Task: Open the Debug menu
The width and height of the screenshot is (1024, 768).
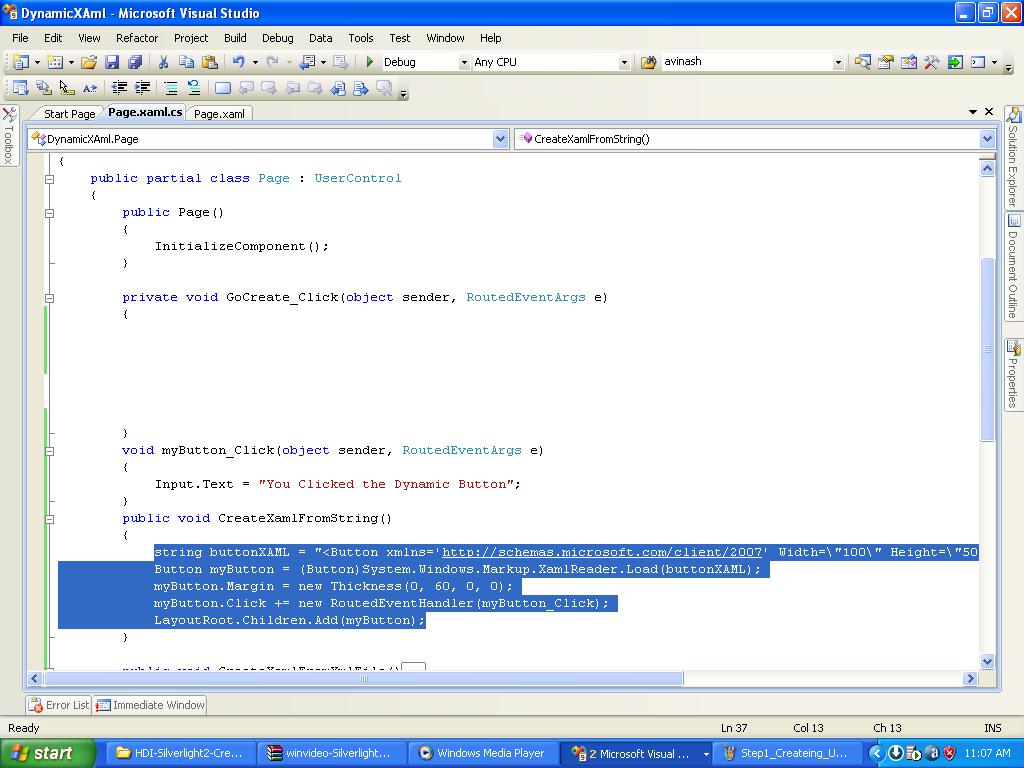Action: coord(278,38)
